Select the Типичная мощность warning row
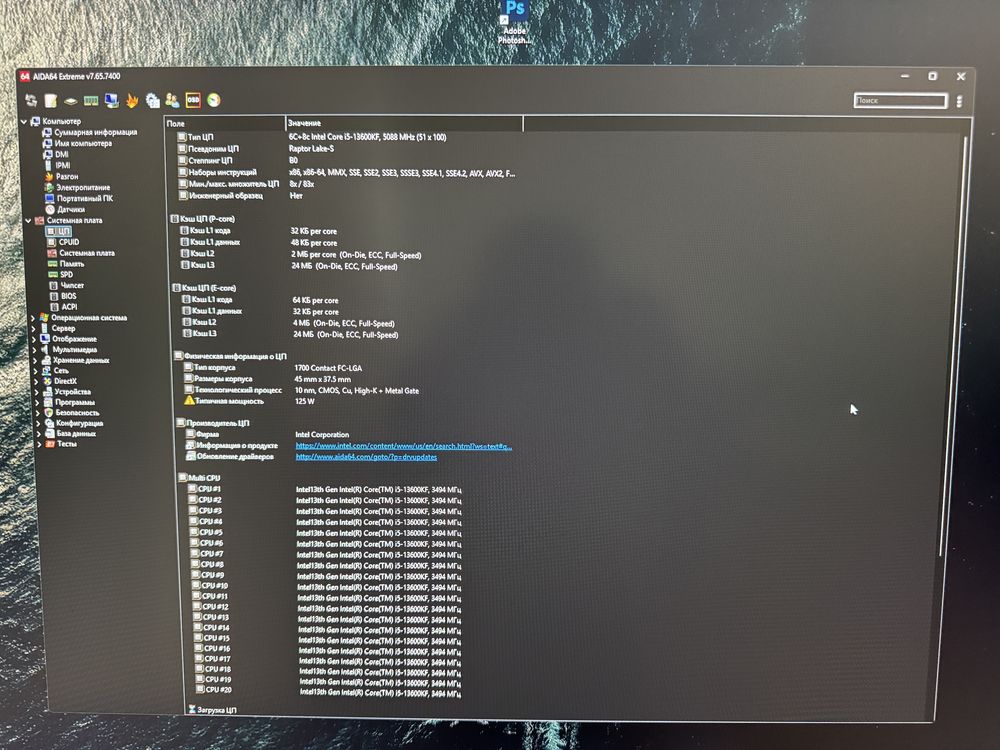This screenshot has height=750, width=1000. click(249, 401)
